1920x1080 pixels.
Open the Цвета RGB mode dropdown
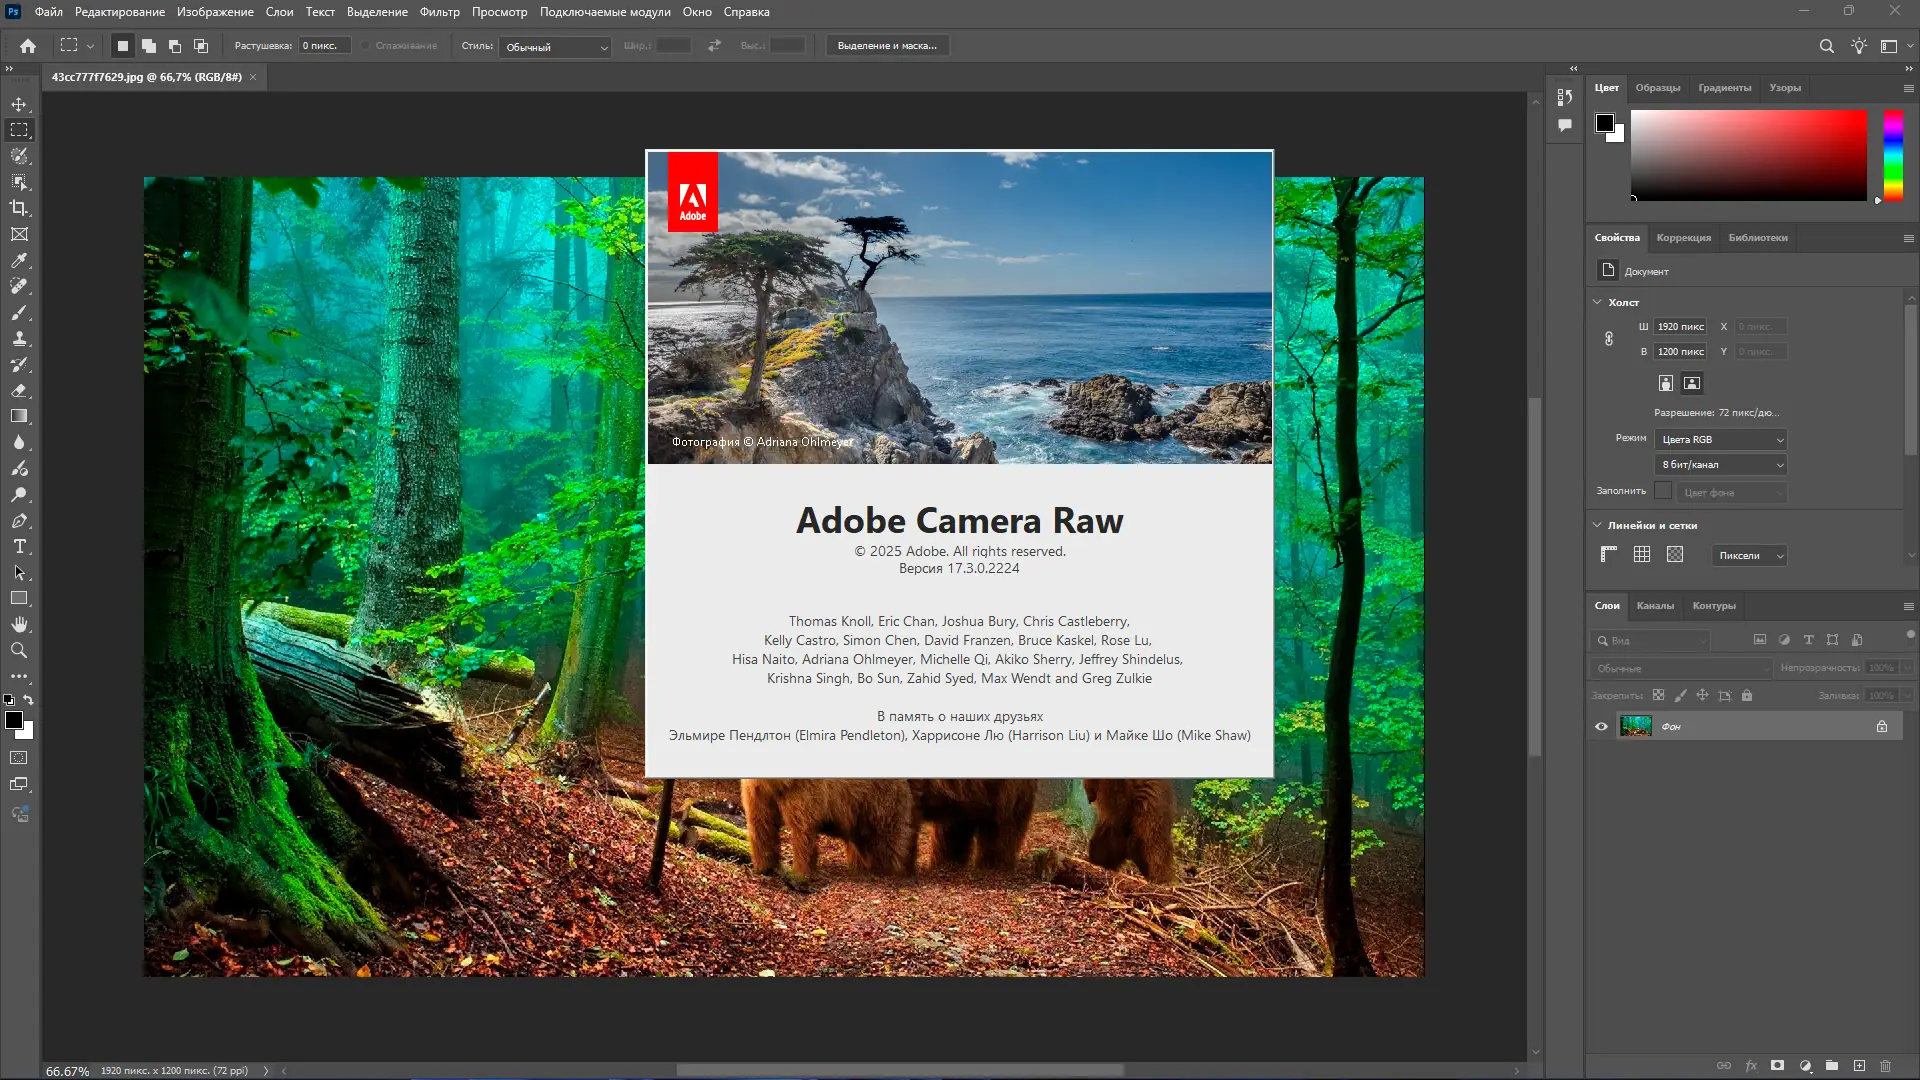click(x=1721, y=440)
